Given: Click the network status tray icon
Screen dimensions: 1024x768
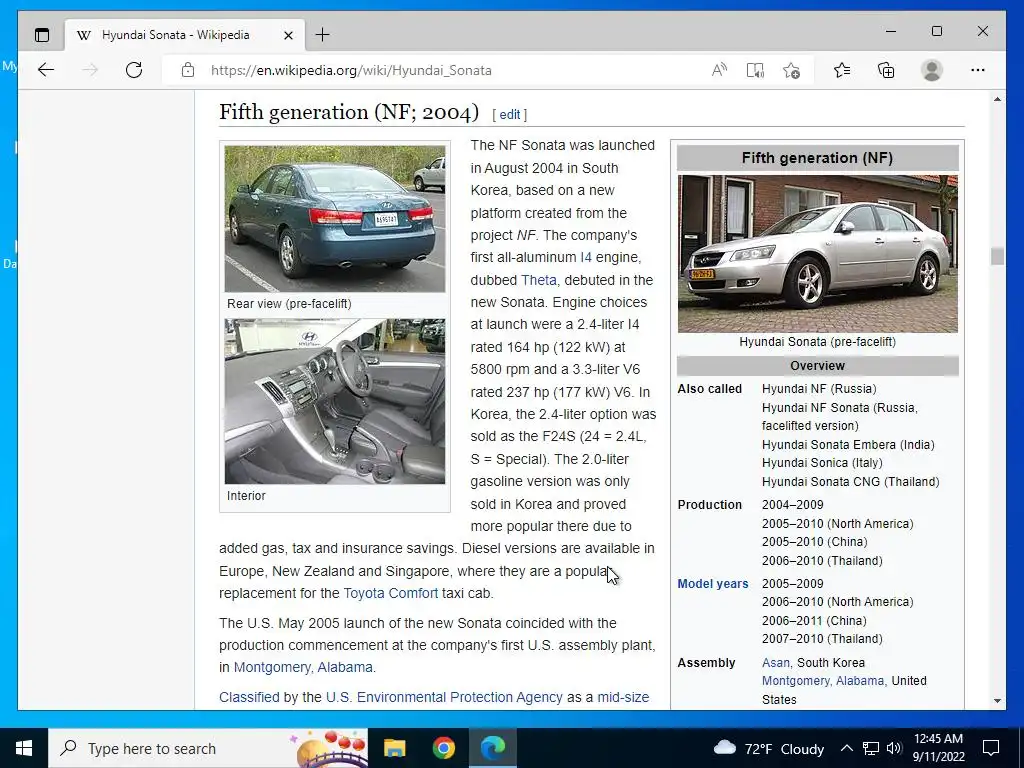Looking at the screenshot, I should (x=871, y=748).
